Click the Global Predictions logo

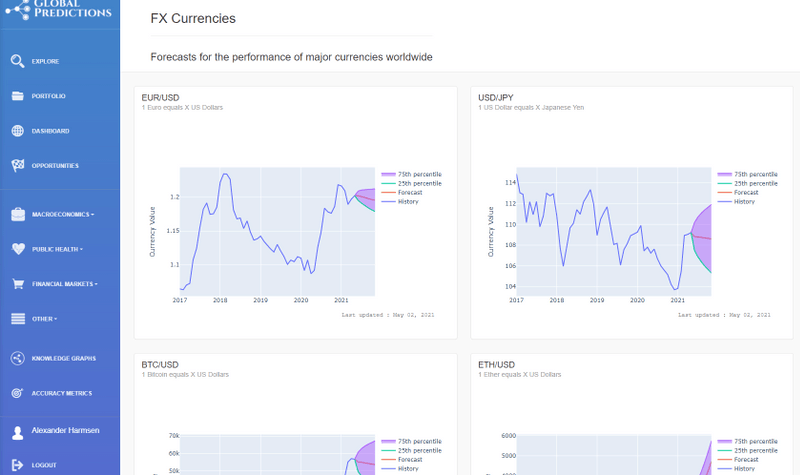pos(59,10)
